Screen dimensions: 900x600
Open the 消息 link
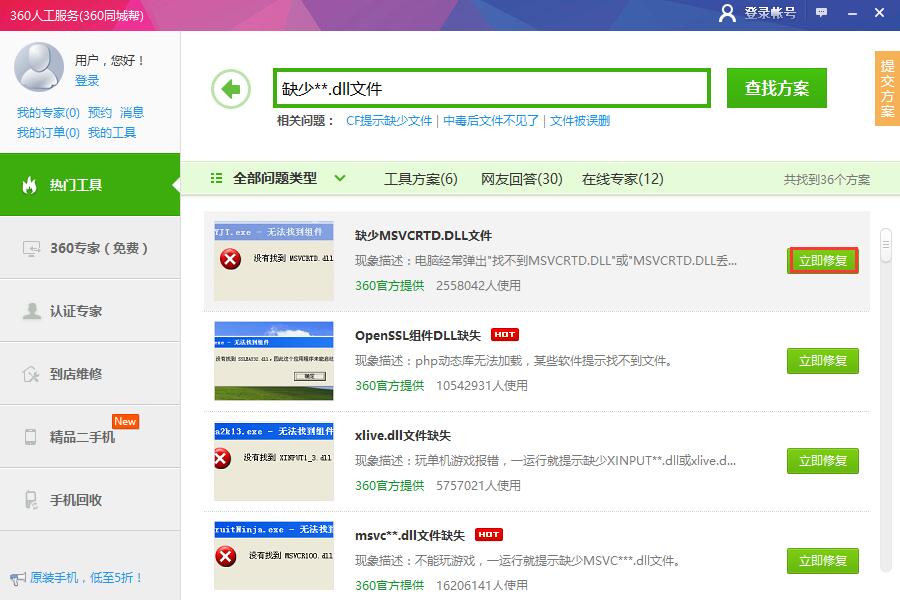click(132, 113)
